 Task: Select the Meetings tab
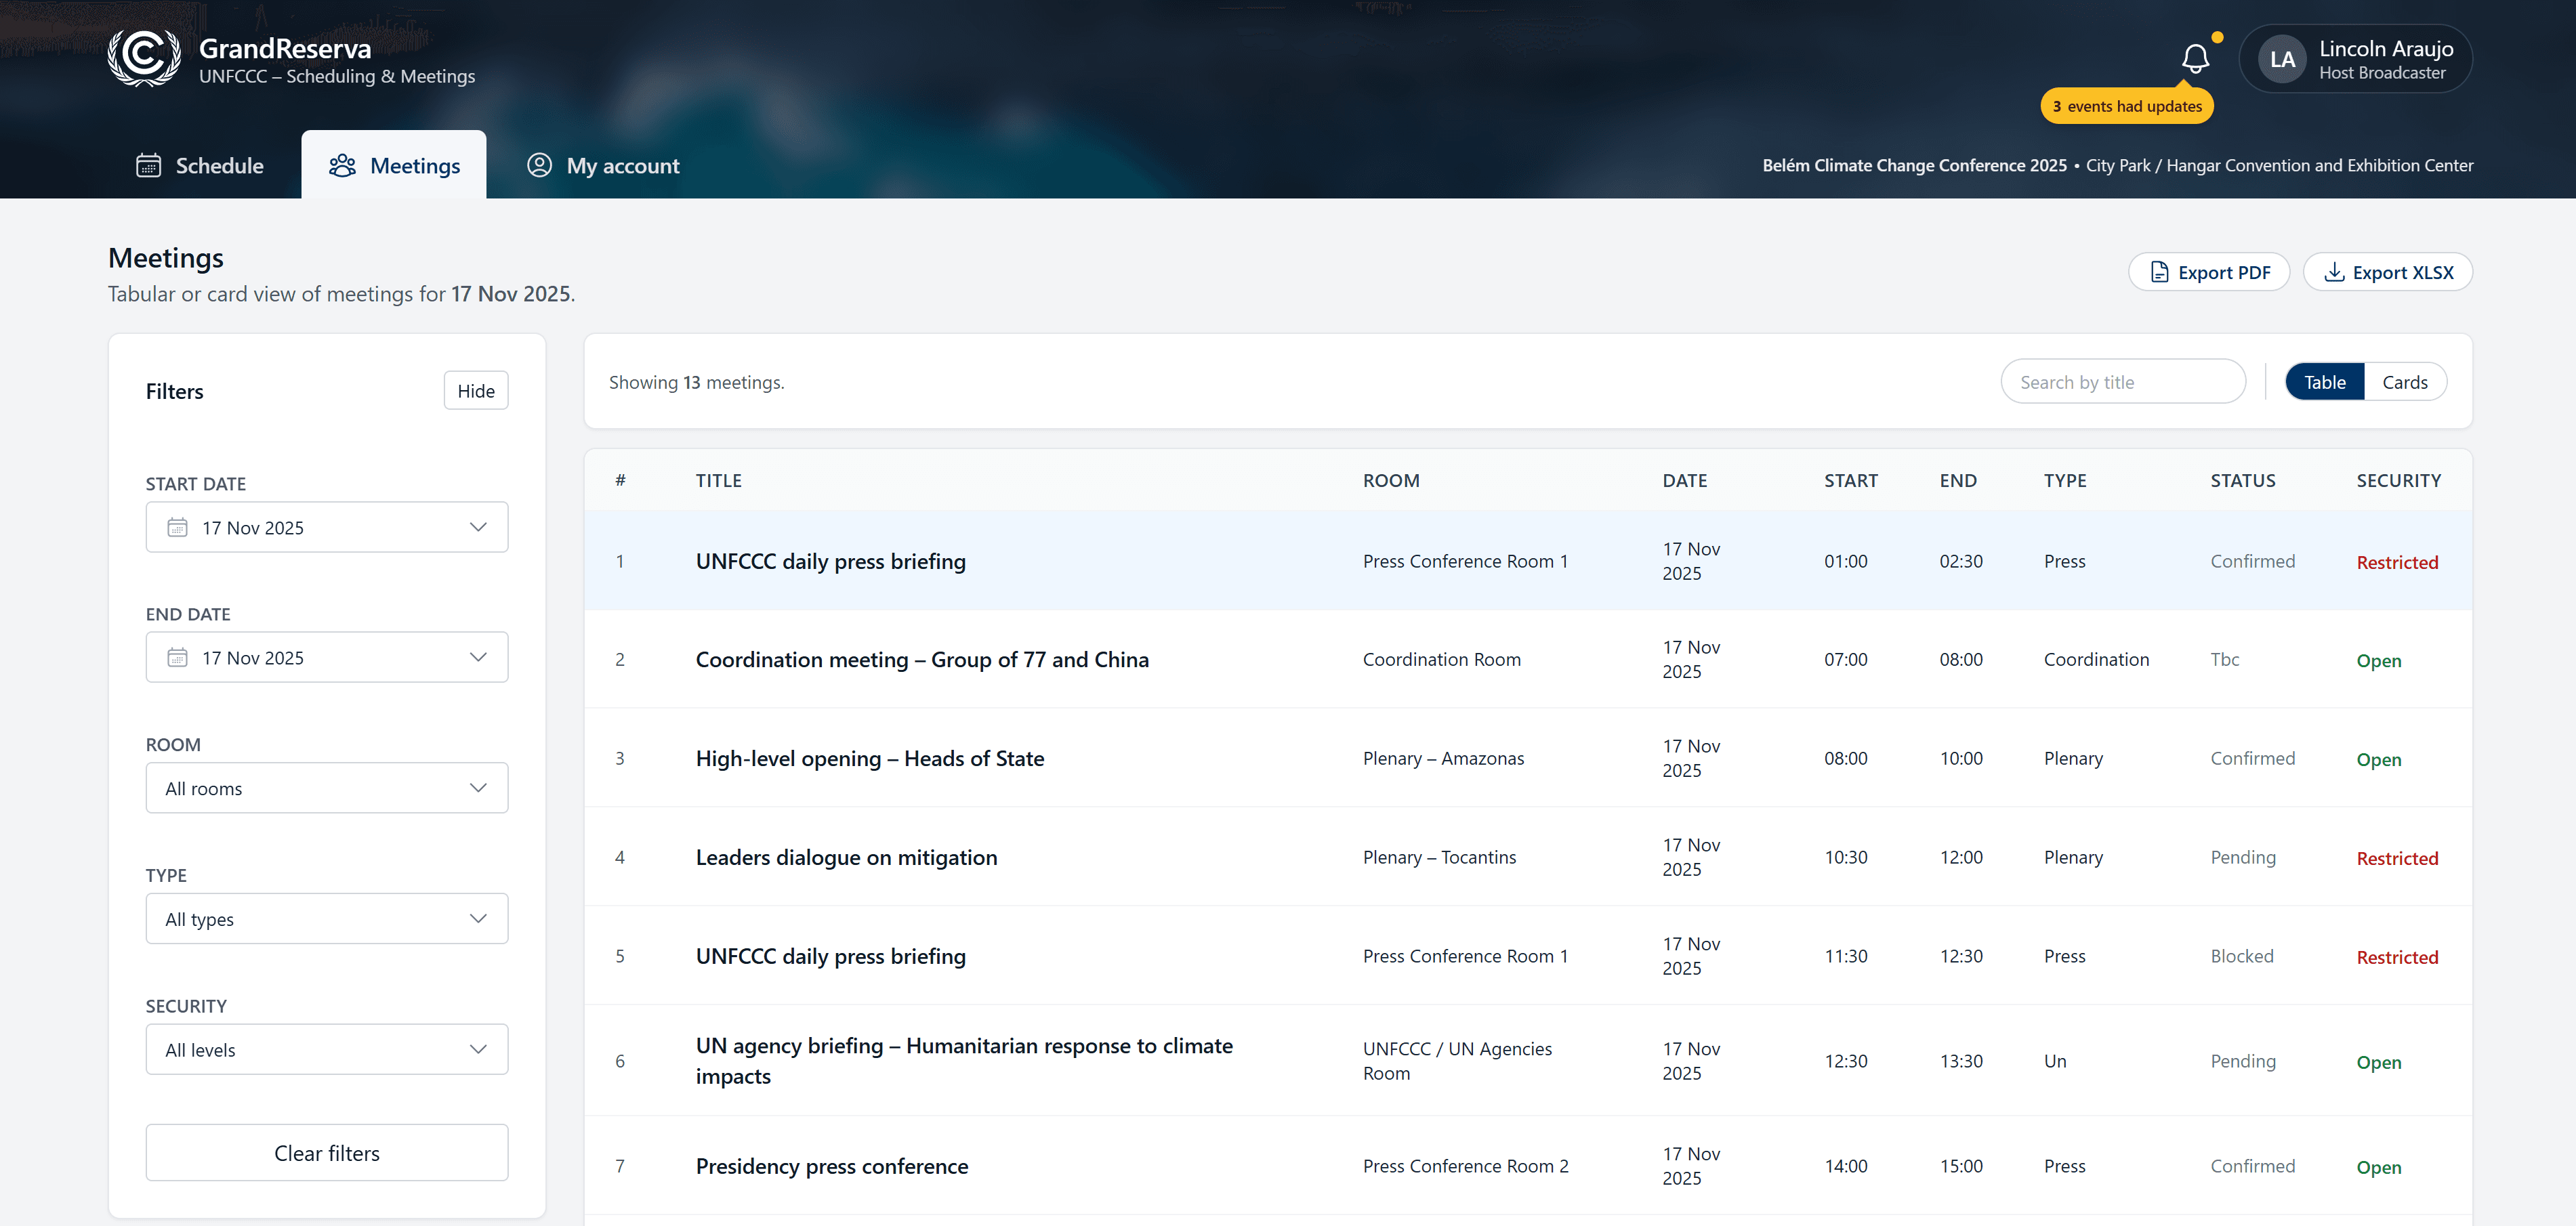[394, 165]
